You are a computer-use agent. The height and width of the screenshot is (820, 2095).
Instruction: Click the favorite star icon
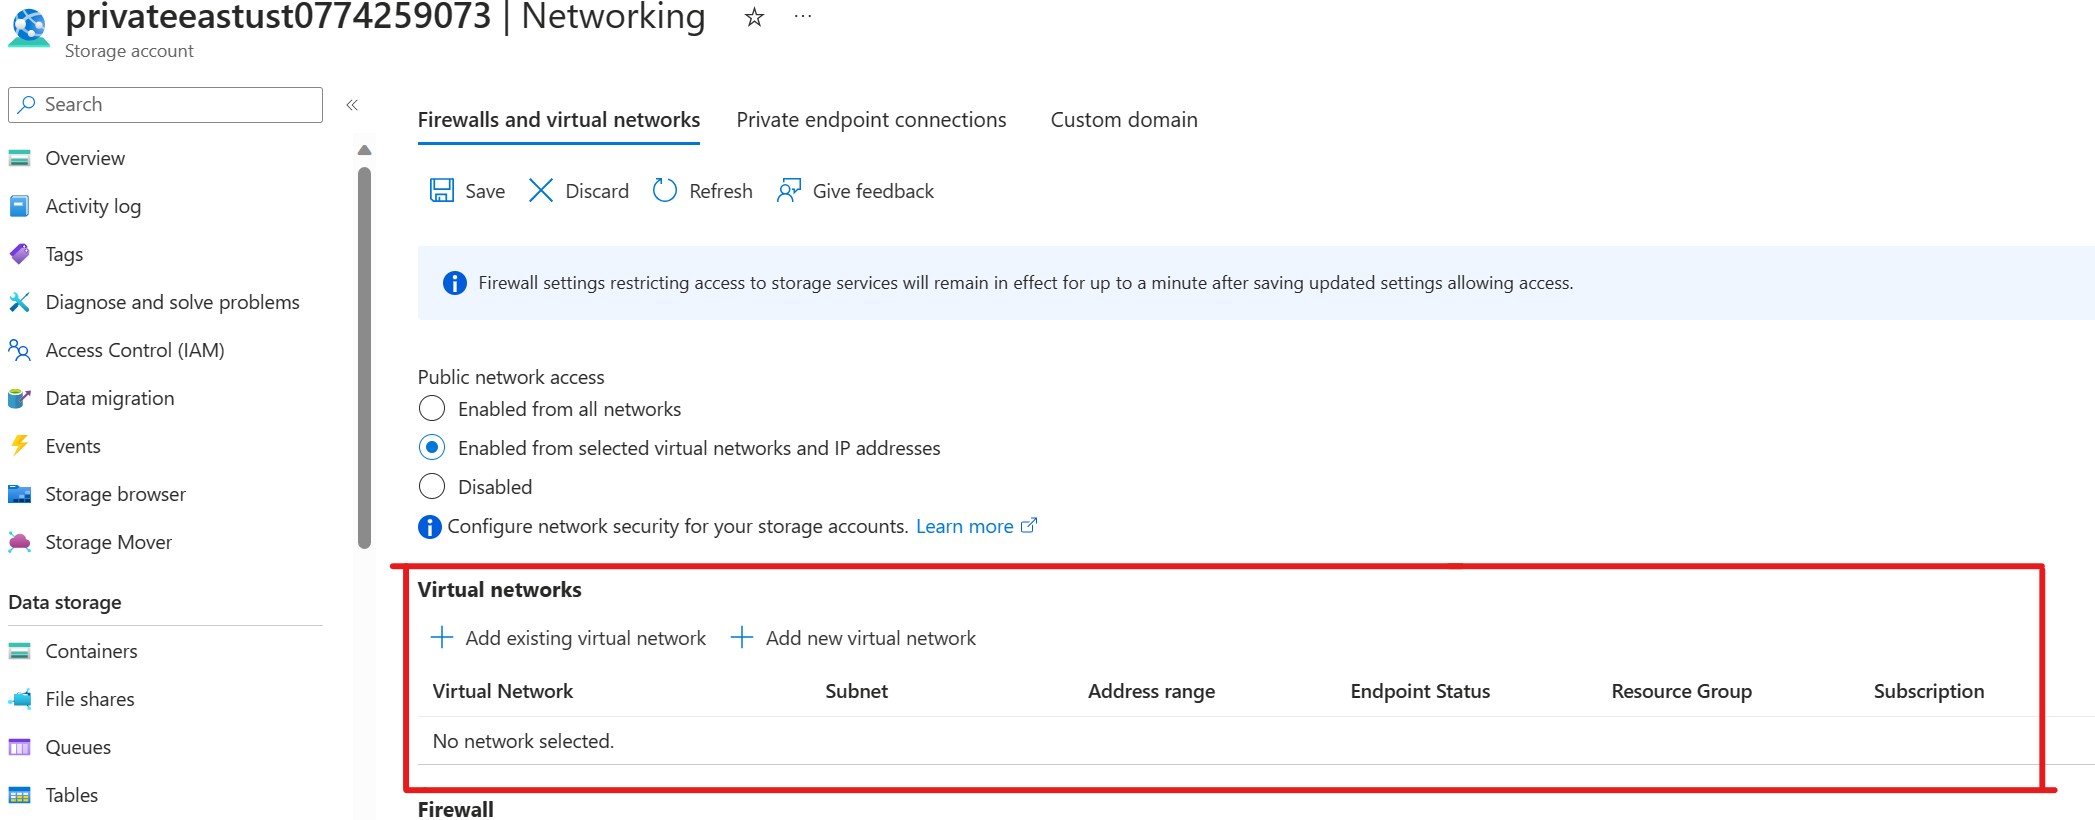tap(755, 17)
